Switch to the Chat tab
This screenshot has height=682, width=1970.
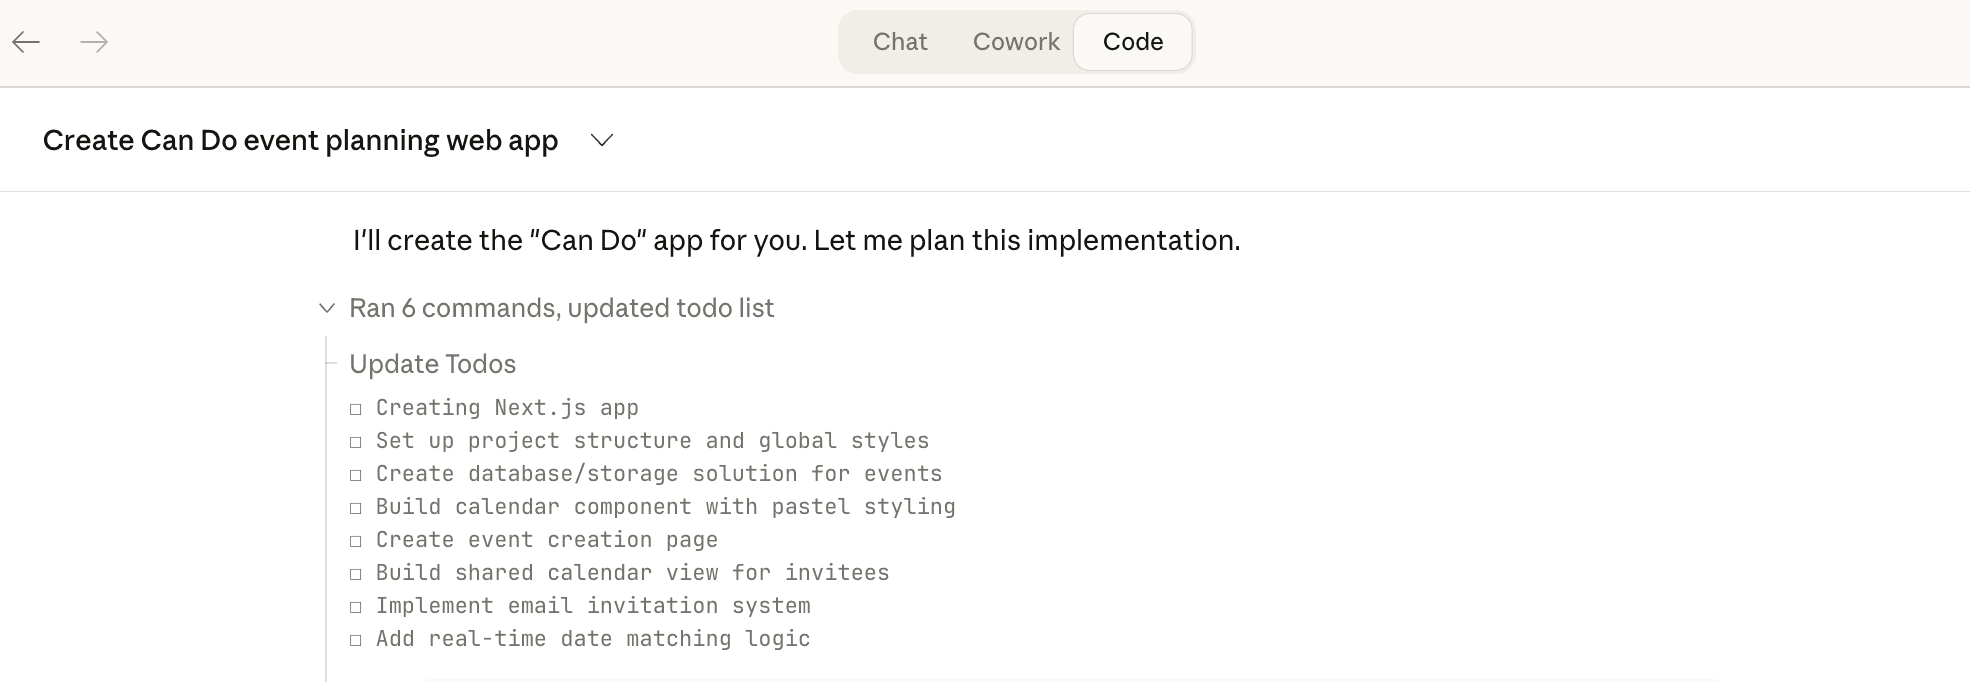(x=899, y=42)
